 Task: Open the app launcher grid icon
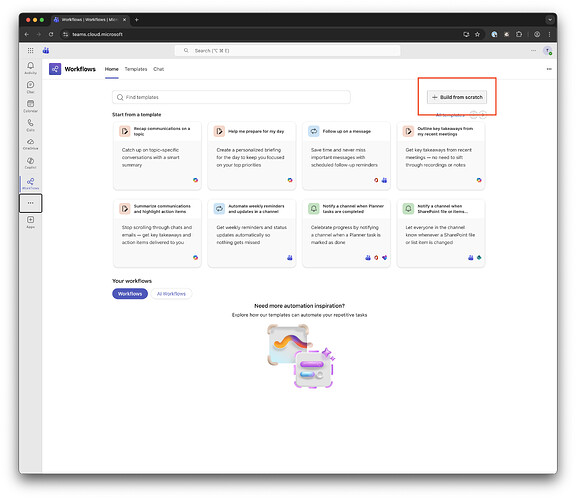coord(30,51)
